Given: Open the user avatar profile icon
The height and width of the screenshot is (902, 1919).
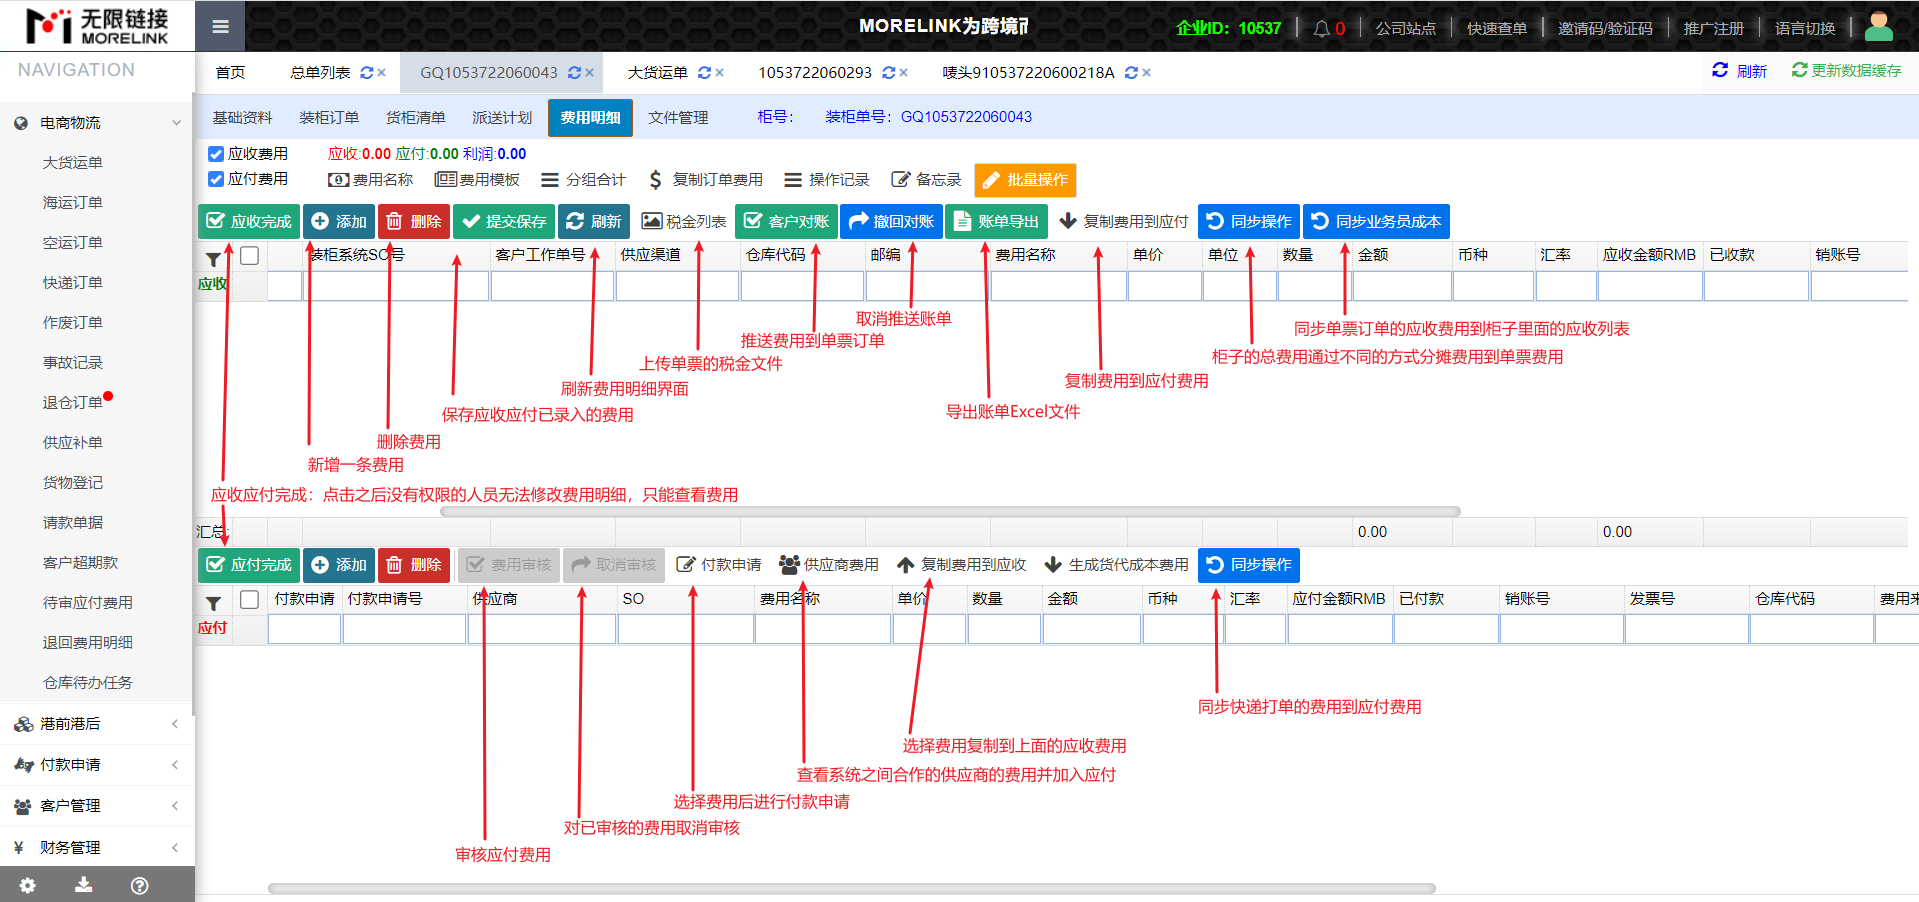Looking at the screenshot, I should point(1879,27).
